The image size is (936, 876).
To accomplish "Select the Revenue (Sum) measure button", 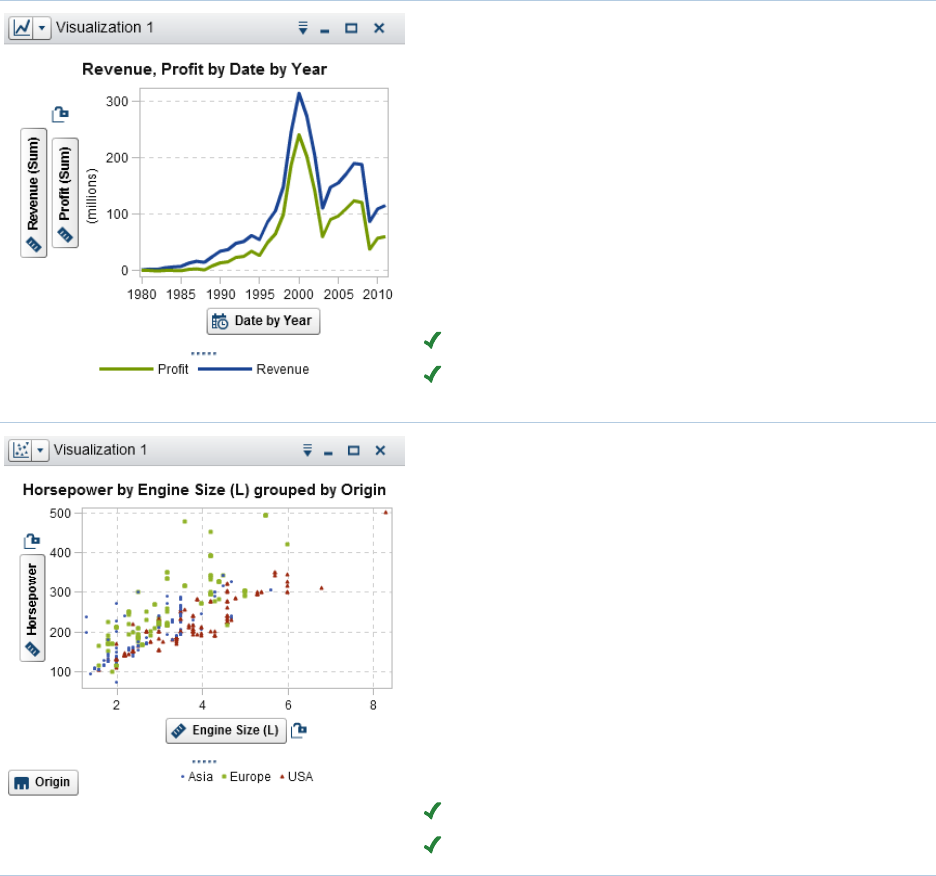I will [33, 193].
